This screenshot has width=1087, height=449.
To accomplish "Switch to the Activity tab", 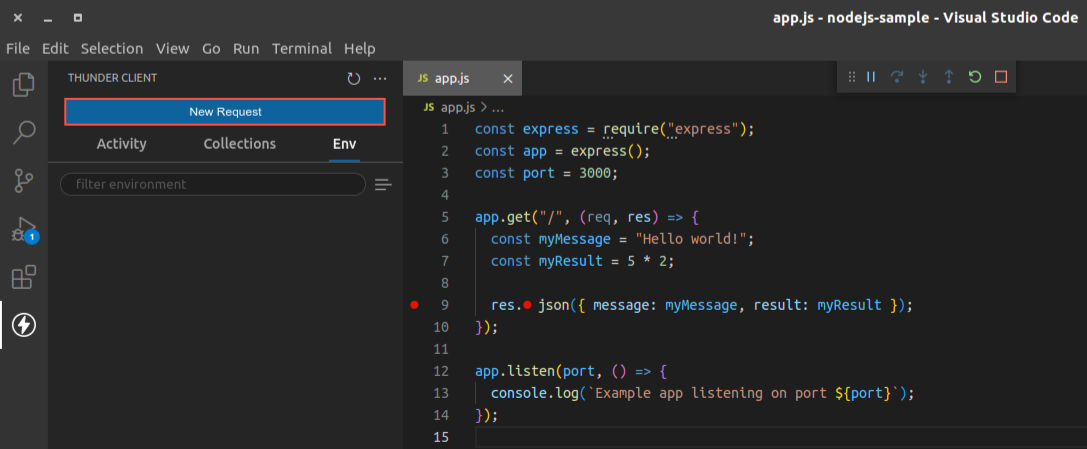I will [121, 144].
